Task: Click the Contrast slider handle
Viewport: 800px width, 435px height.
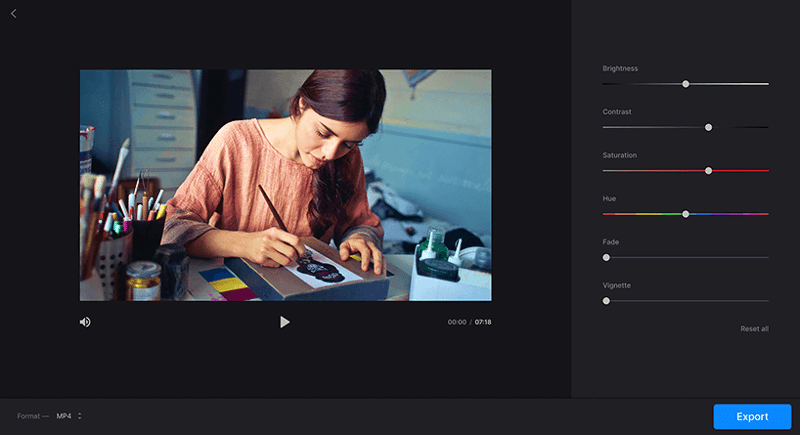Action: click(x=708, y=127)
